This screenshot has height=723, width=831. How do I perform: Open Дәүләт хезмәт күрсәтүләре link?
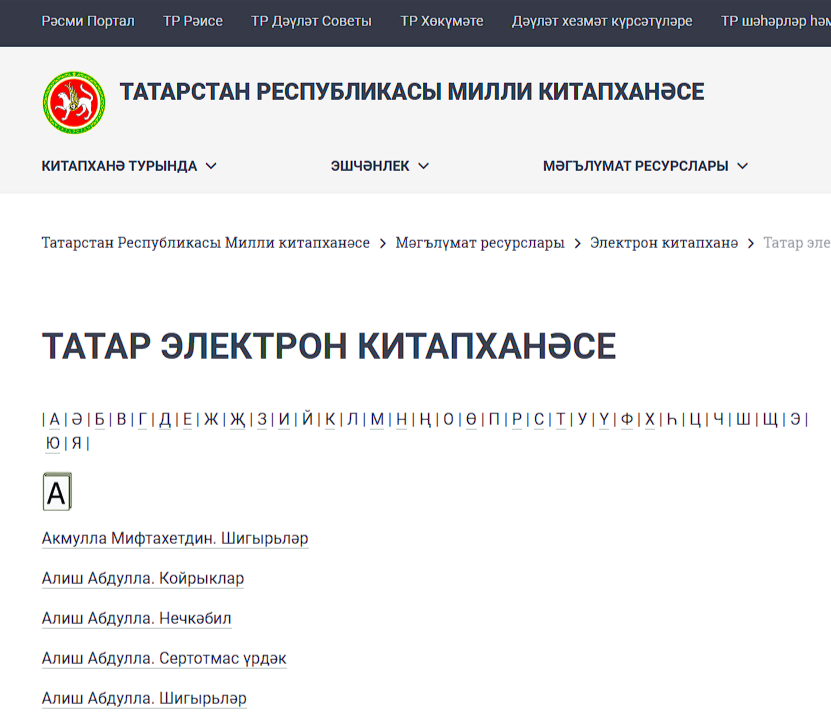pos(601,21)
